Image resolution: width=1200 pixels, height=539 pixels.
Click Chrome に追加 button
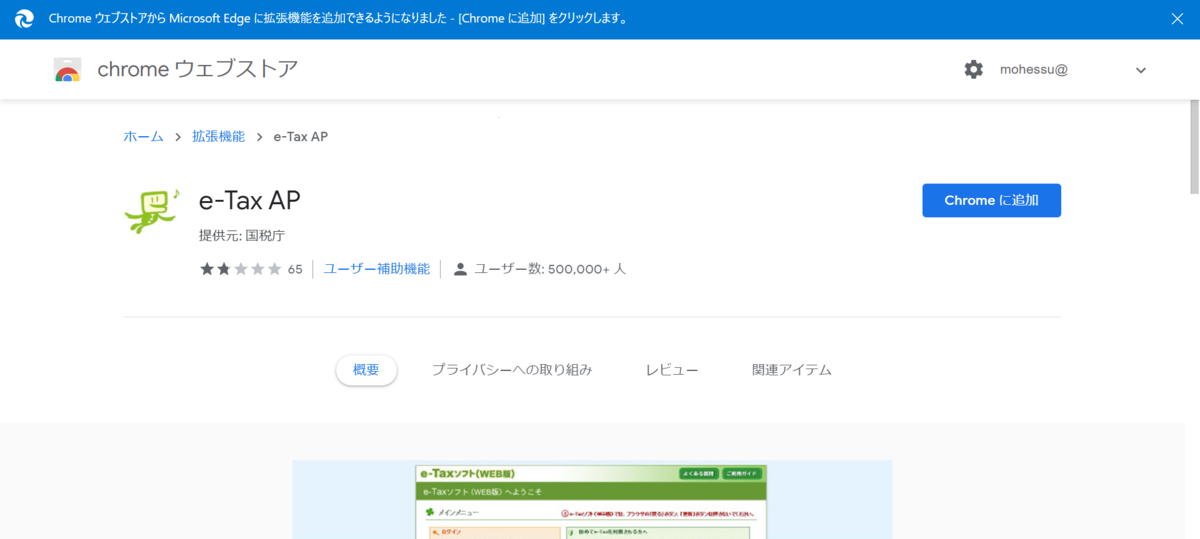coord(991,200)
